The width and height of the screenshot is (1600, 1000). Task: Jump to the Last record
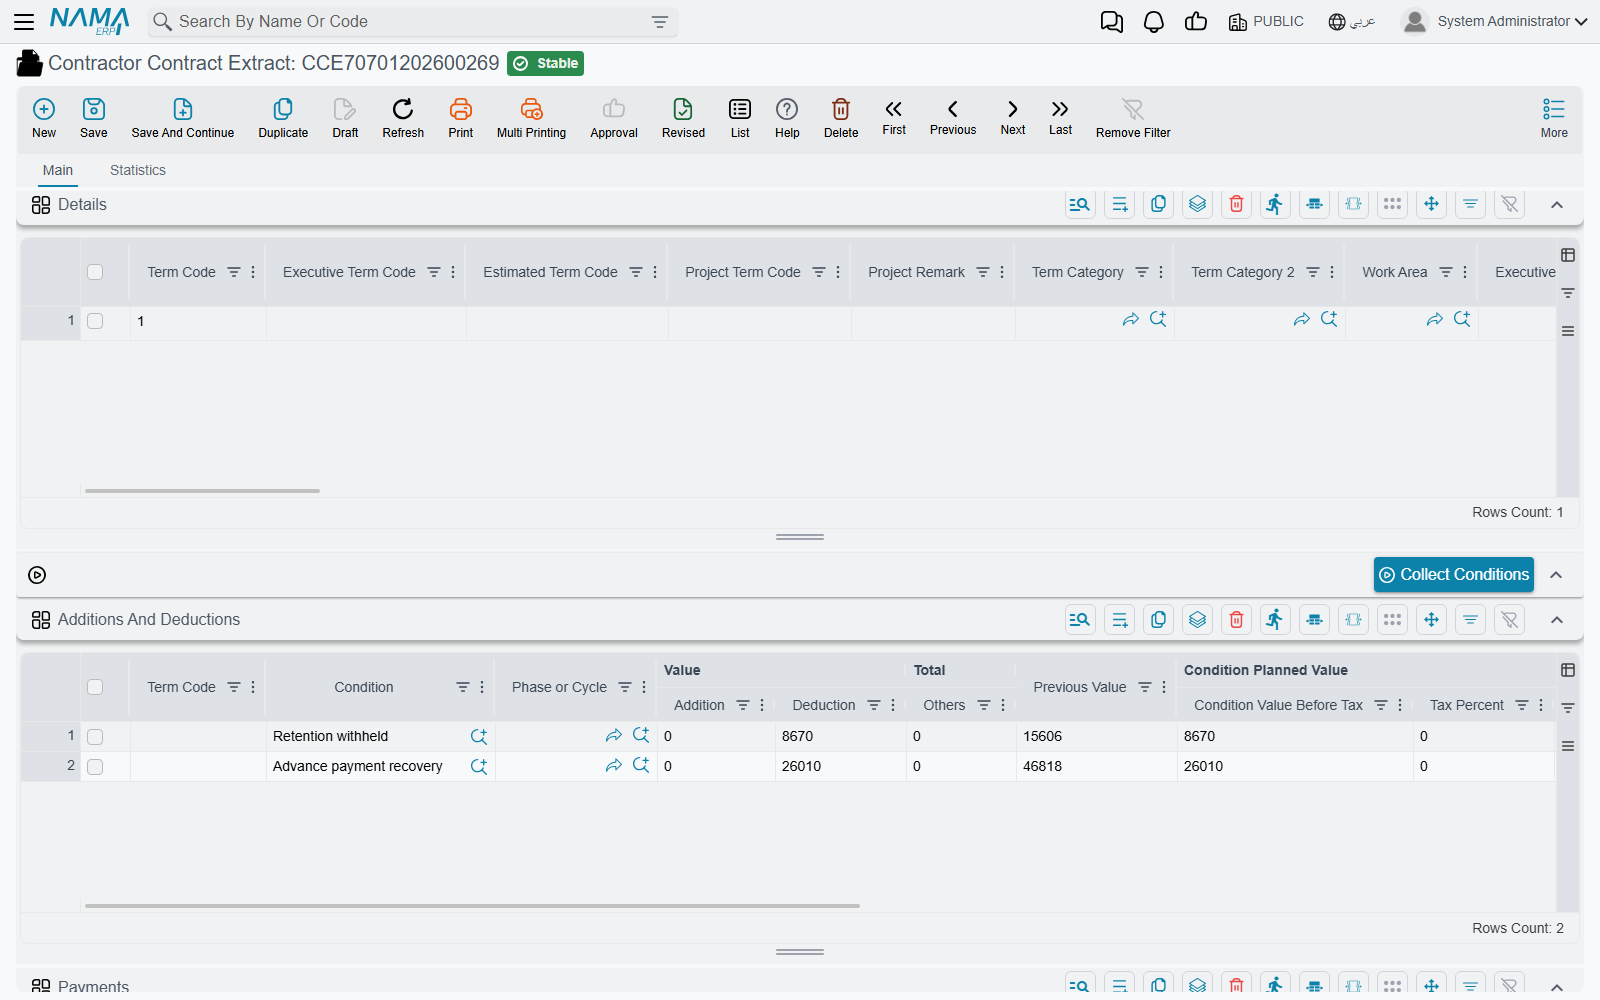(1061, 117)
